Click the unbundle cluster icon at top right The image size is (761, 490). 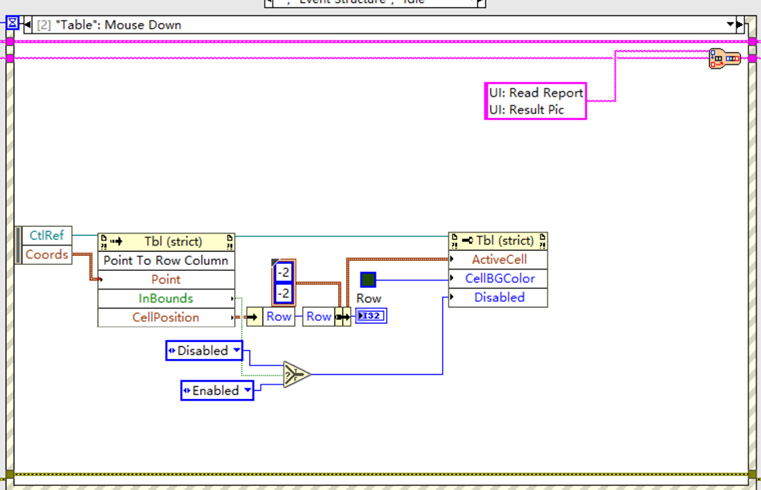pos(724,59)
